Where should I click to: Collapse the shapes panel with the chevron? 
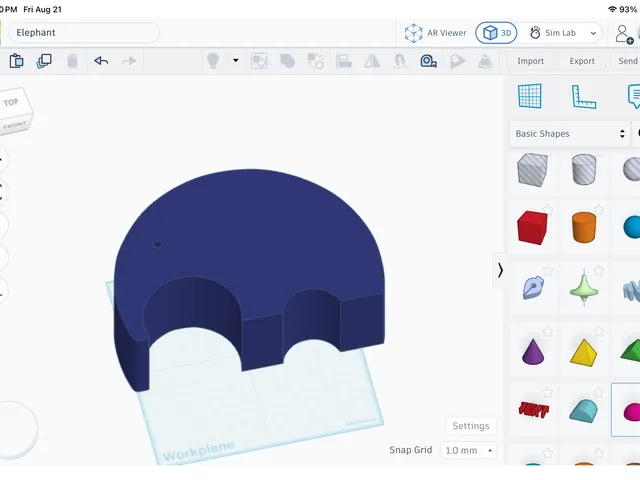[500, 270]
